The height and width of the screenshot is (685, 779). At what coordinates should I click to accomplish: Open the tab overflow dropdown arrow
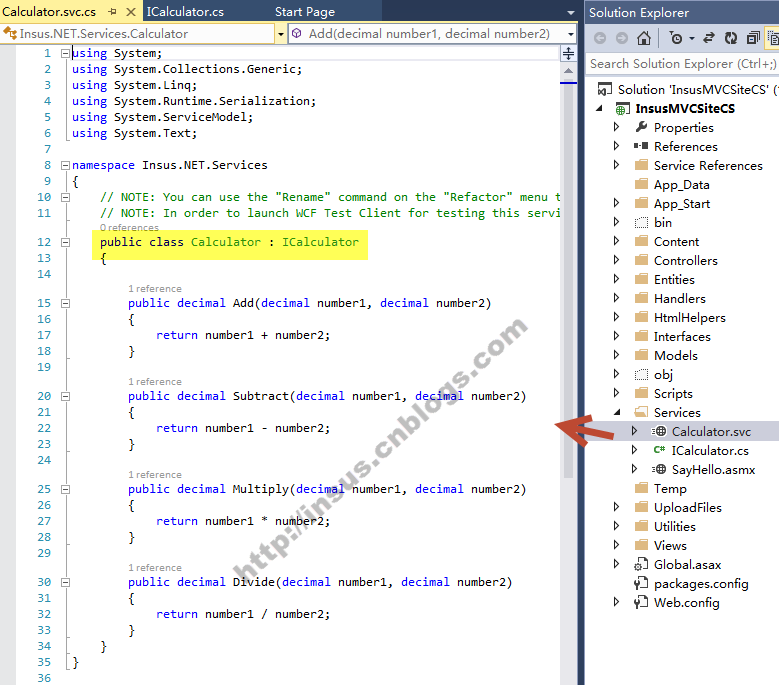[571, 12]
